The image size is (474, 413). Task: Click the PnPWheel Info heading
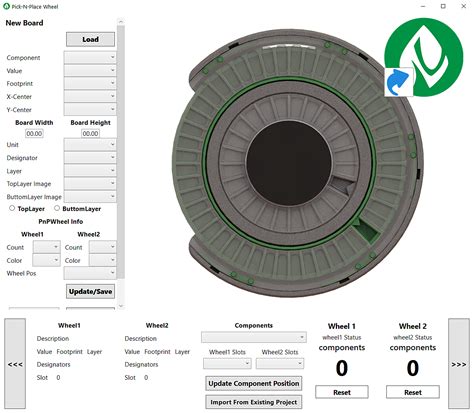[61, 221]
